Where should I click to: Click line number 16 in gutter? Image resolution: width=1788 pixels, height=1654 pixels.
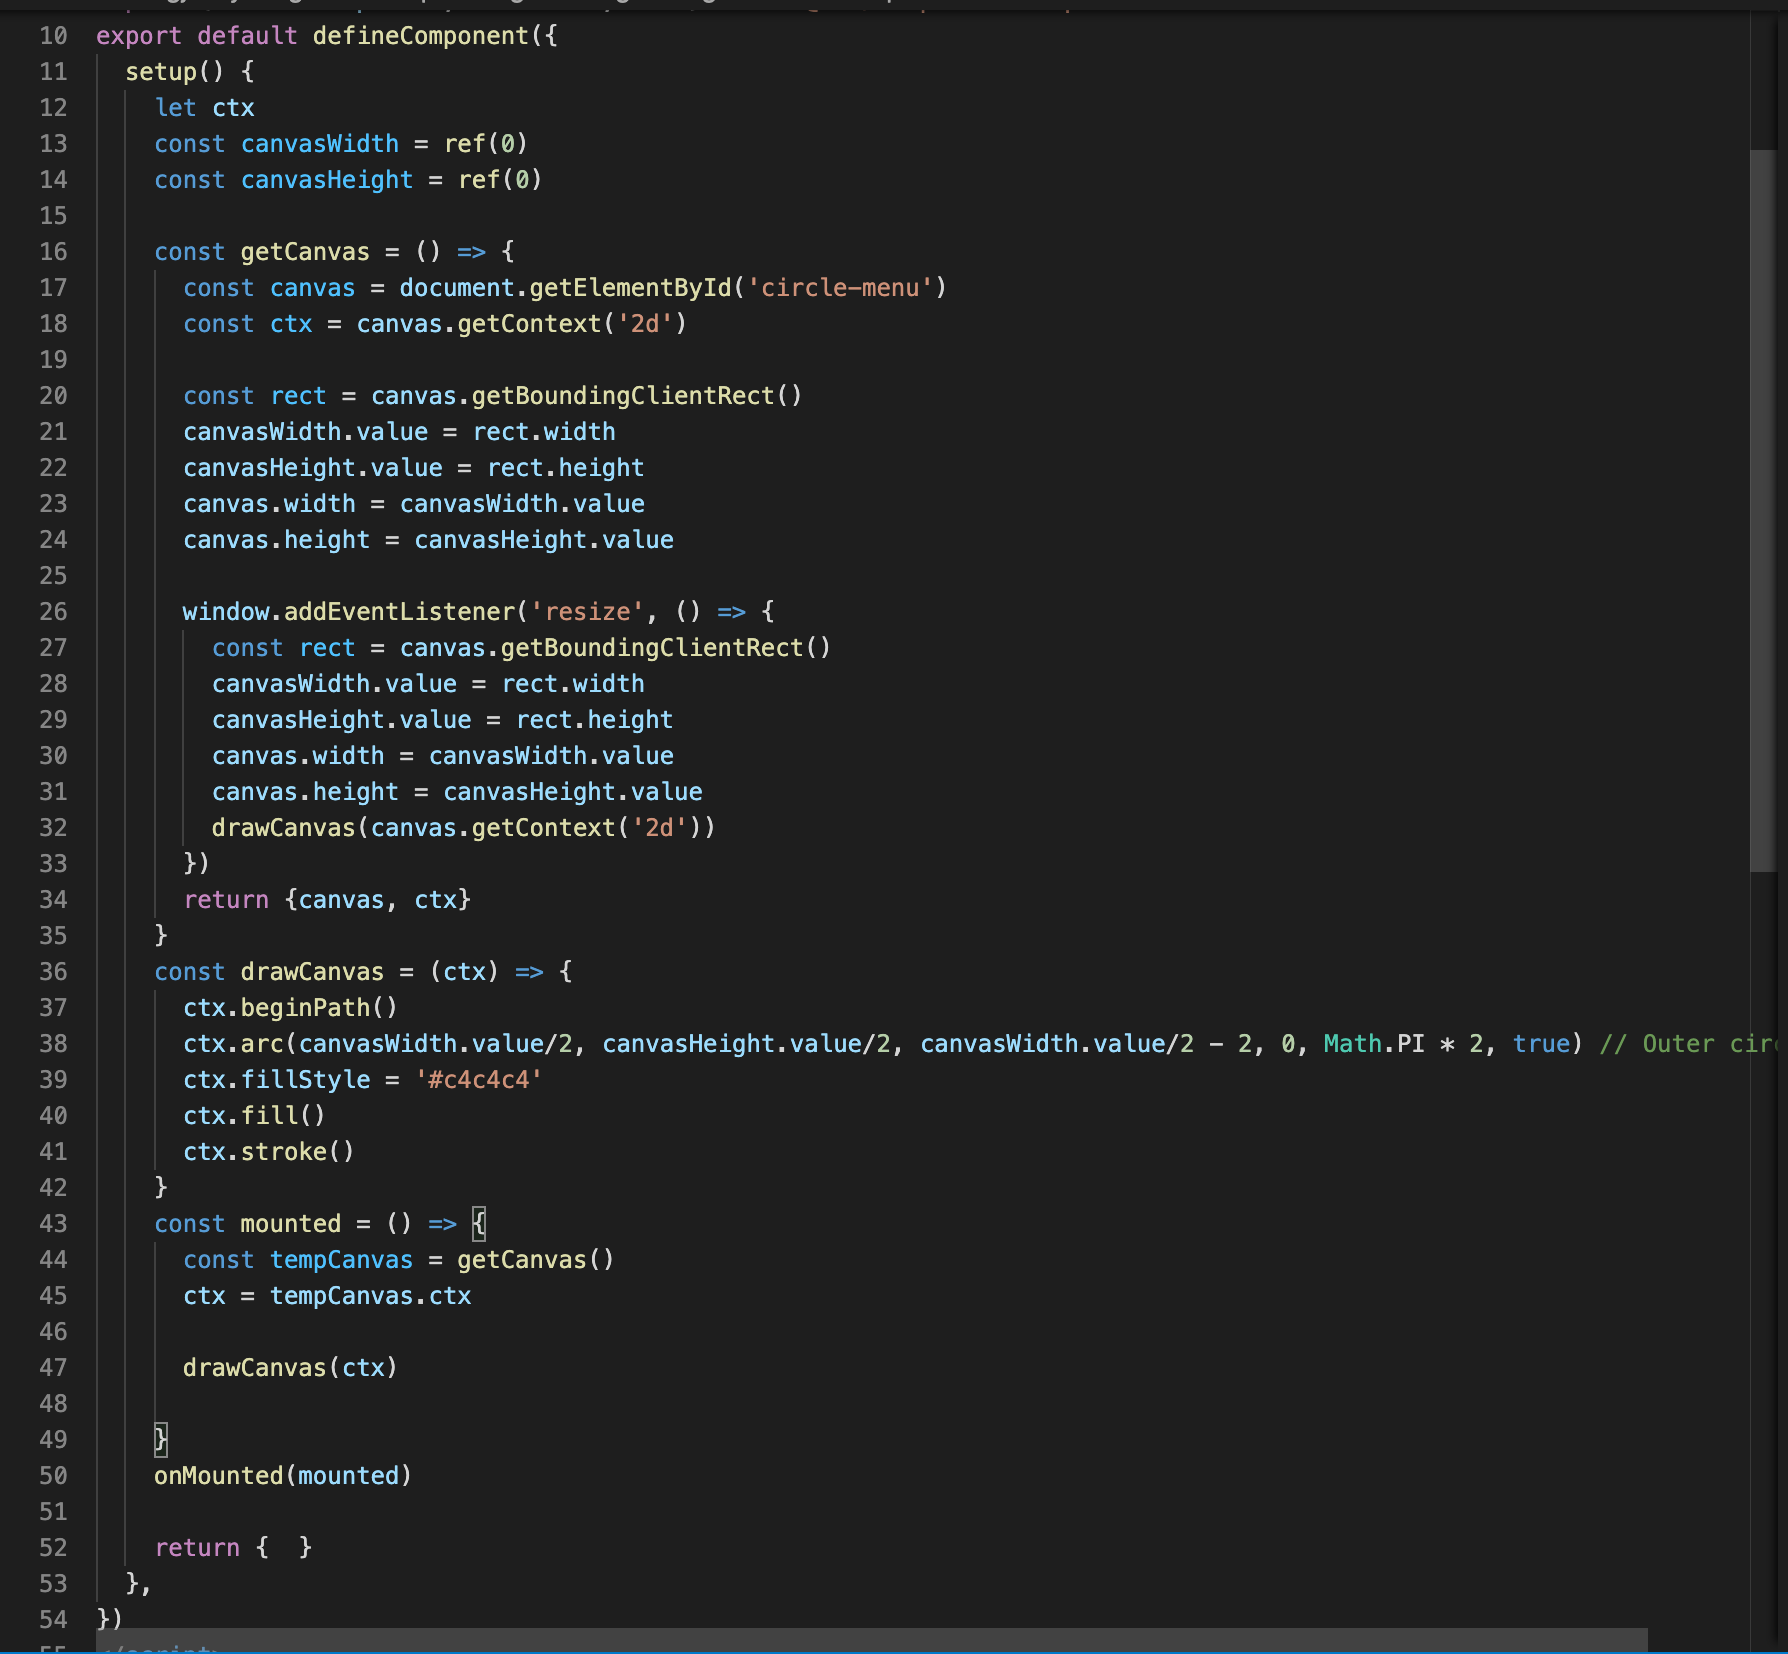tap(53, 252)
